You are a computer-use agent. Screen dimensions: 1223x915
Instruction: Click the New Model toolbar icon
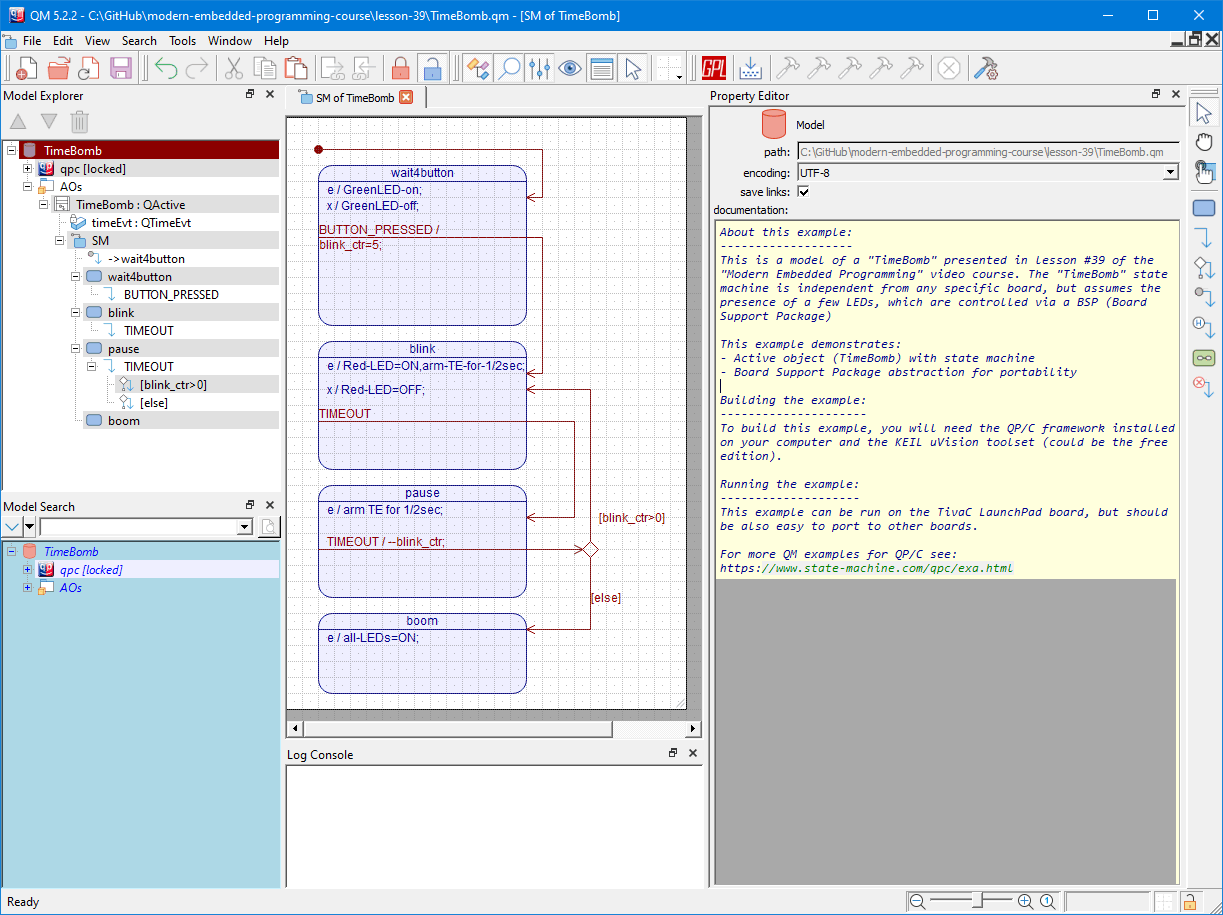(x=27, y=68)
